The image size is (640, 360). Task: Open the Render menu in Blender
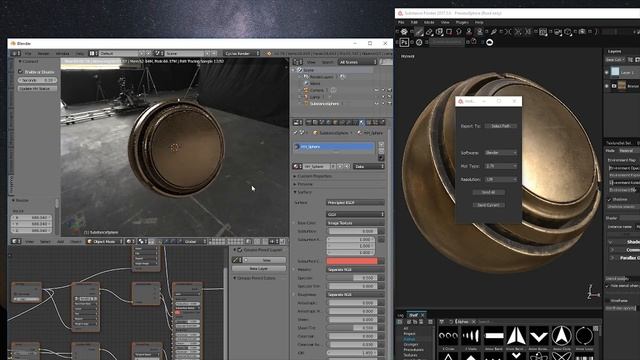tap(44, 53)
